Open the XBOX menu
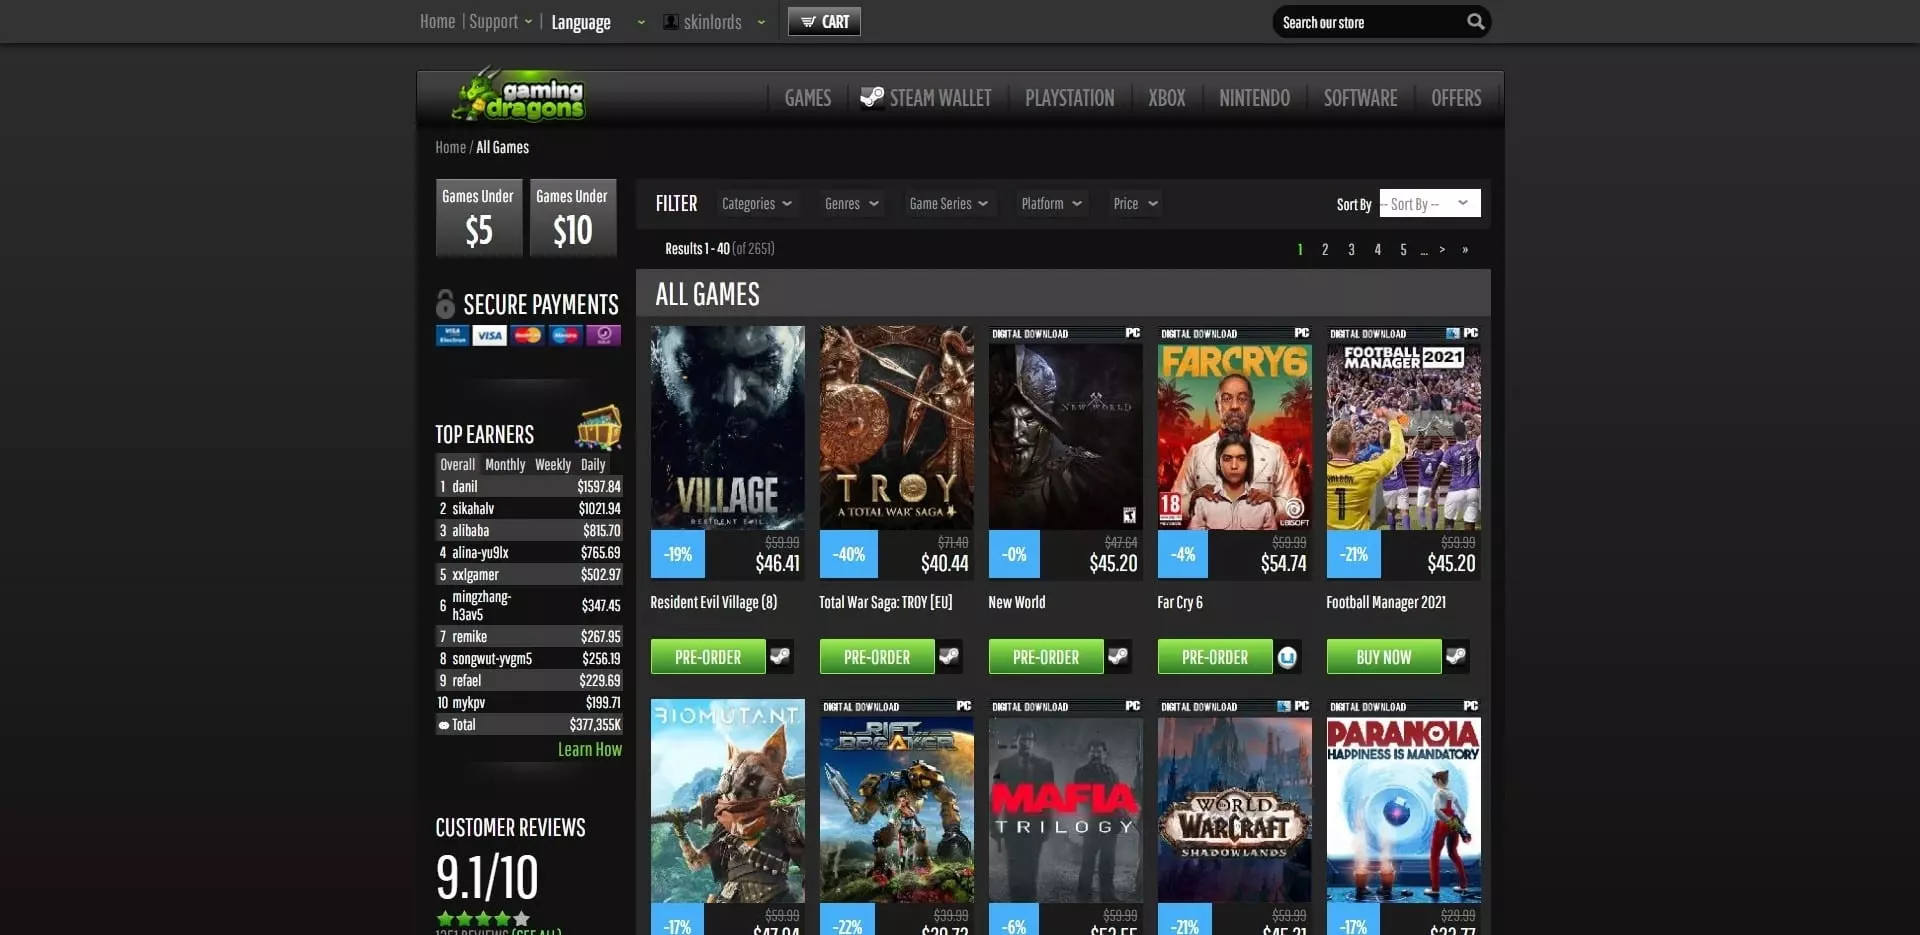The width and height of the screenshot is (1920, 935). 1166,98
